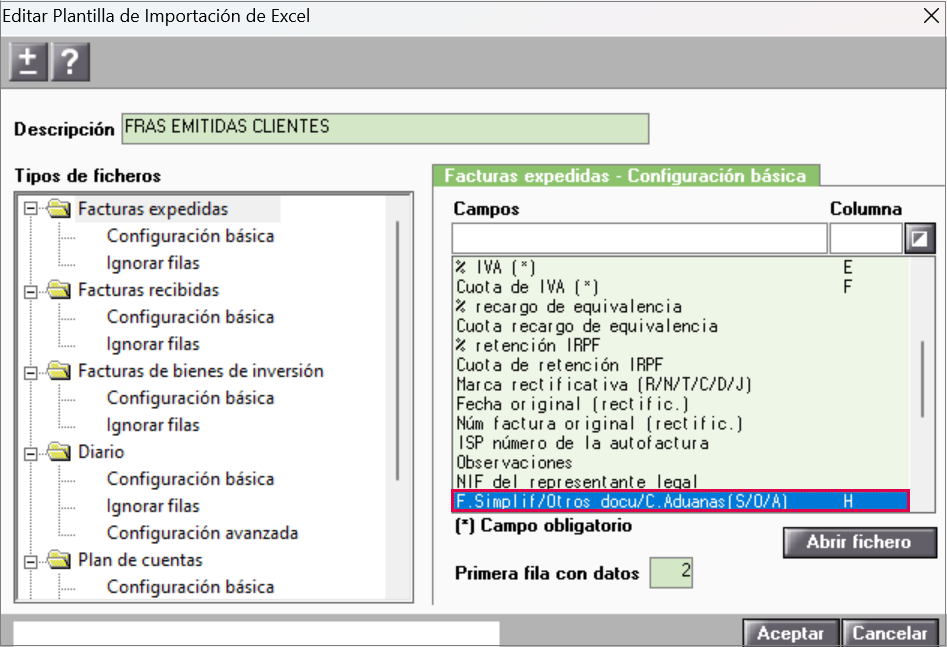
Task: Click the Facturas de bienes de inversión folder icon
Action: pyautogui.click(x=59, y=370)
